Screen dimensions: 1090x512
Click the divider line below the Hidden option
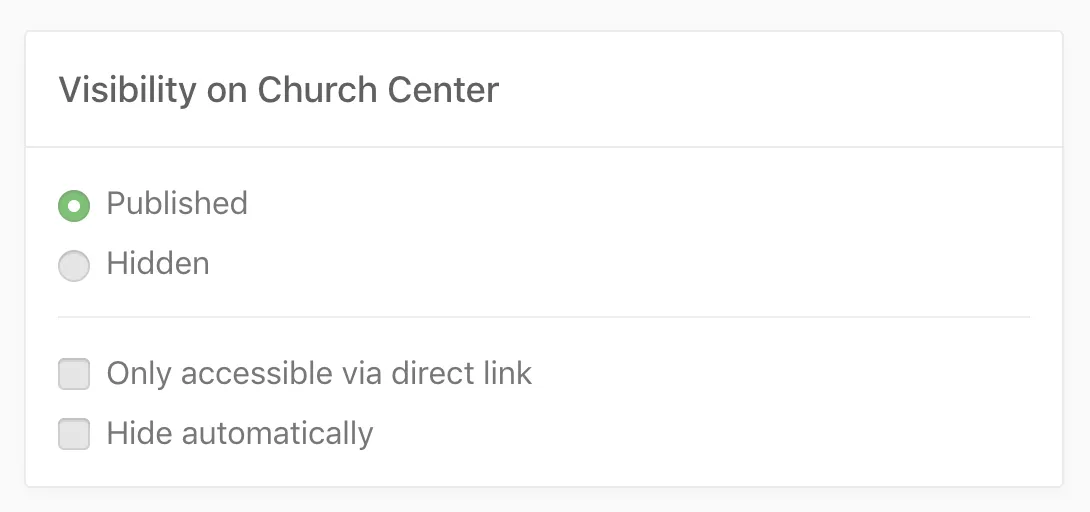tap(544, 317)
